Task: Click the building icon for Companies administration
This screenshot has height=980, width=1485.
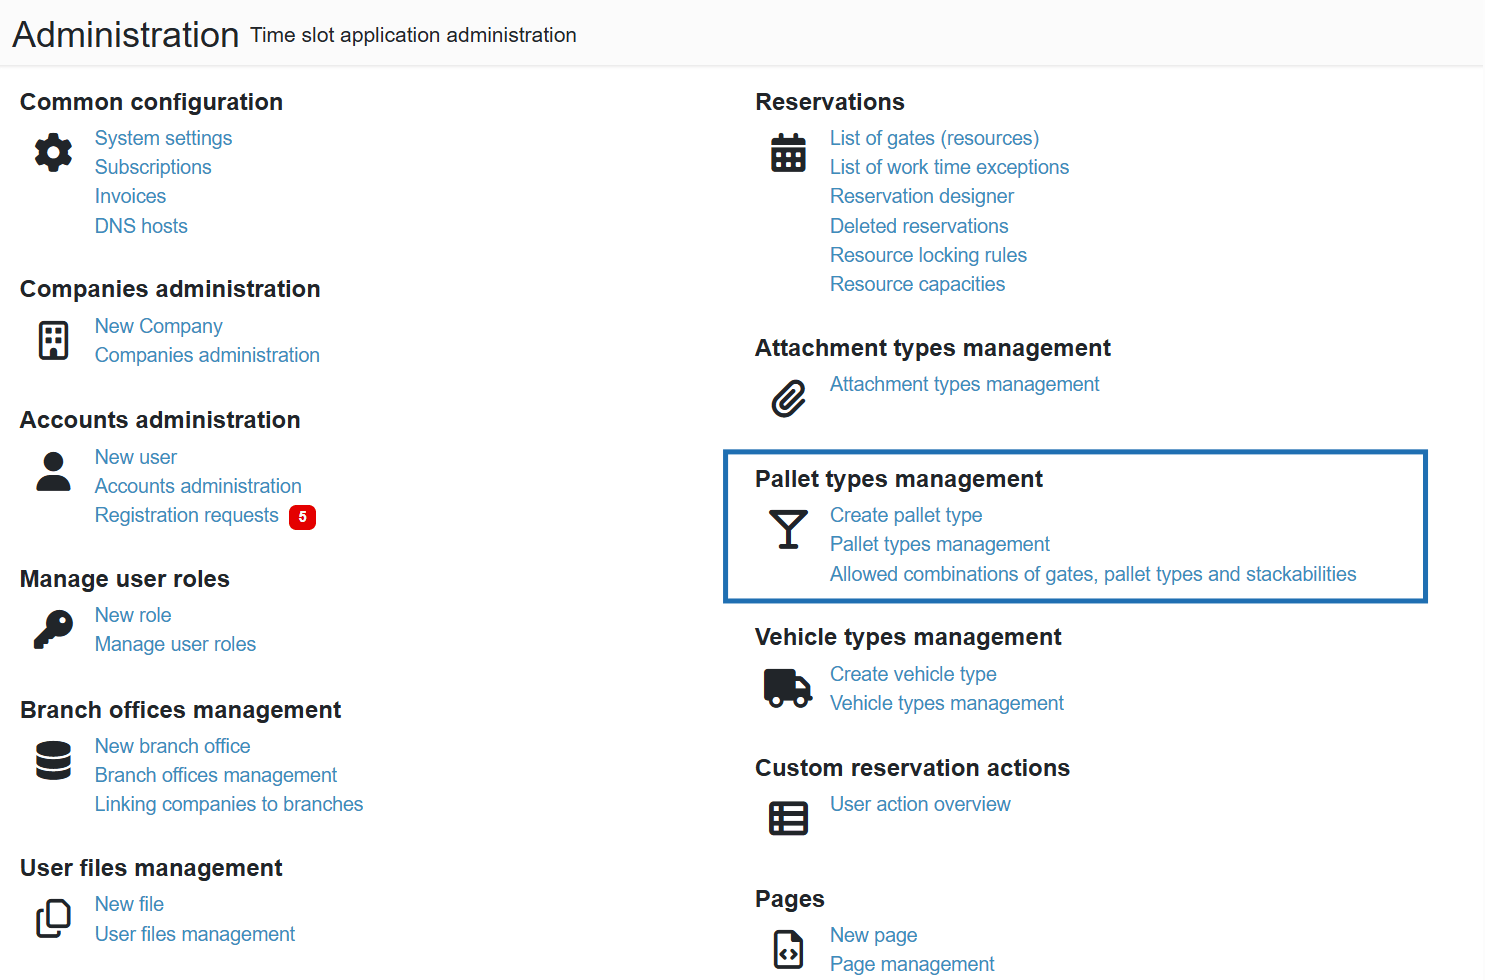Action: coord(53,340)
